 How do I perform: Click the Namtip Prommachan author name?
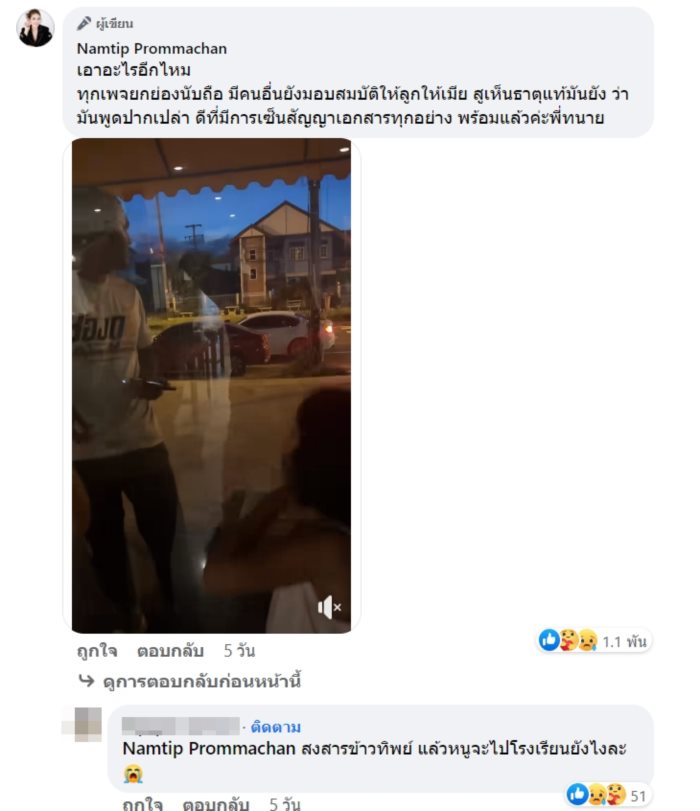tap(152, 49)
